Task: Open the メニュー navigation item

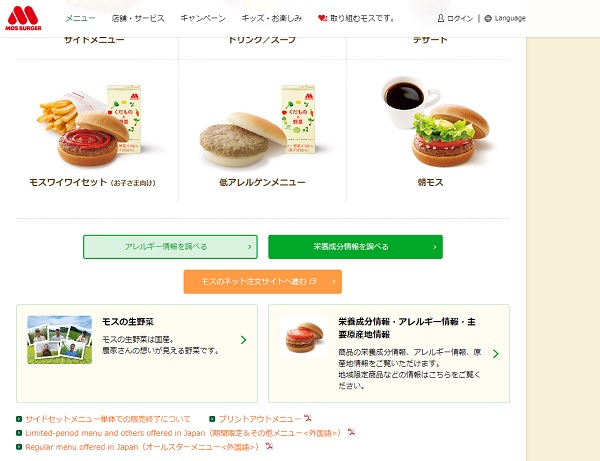Action: click(x=80, y=18)
